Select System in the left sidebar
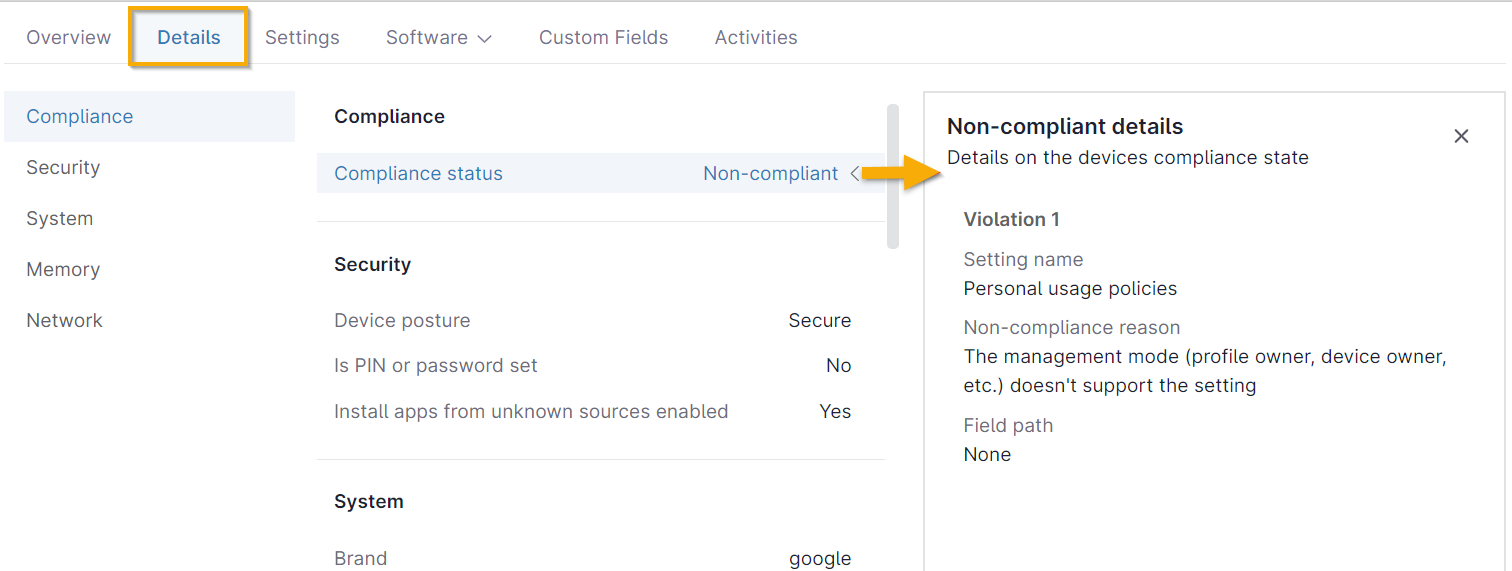Screen dimensions: 1512x571 pyautogui.click(x=59, y=218)
